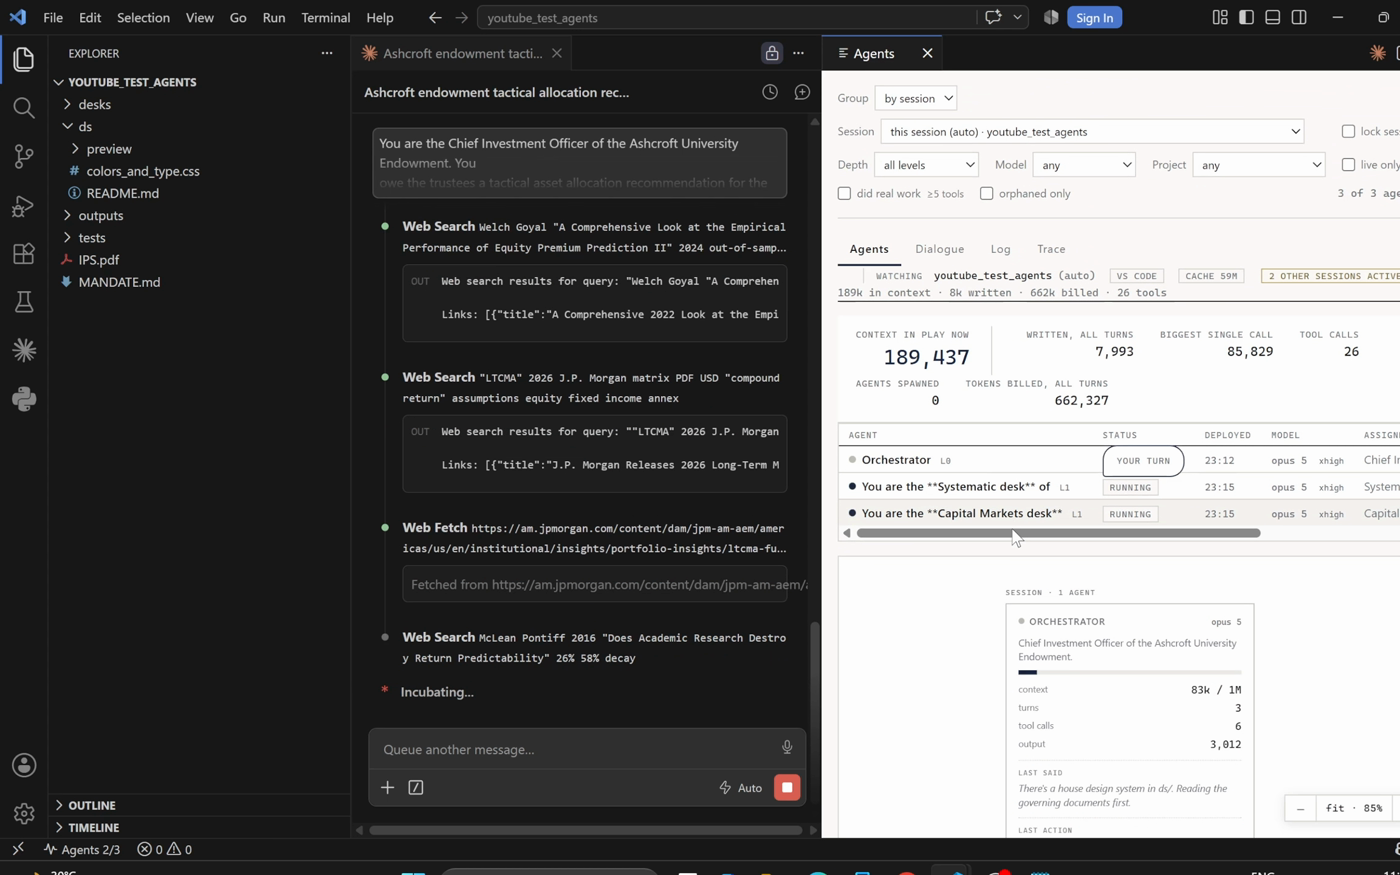This screenshot has width=1400, height=875.
Task: Toggle the bottom panel layout icon
Action: click(x=1272, y=17)
